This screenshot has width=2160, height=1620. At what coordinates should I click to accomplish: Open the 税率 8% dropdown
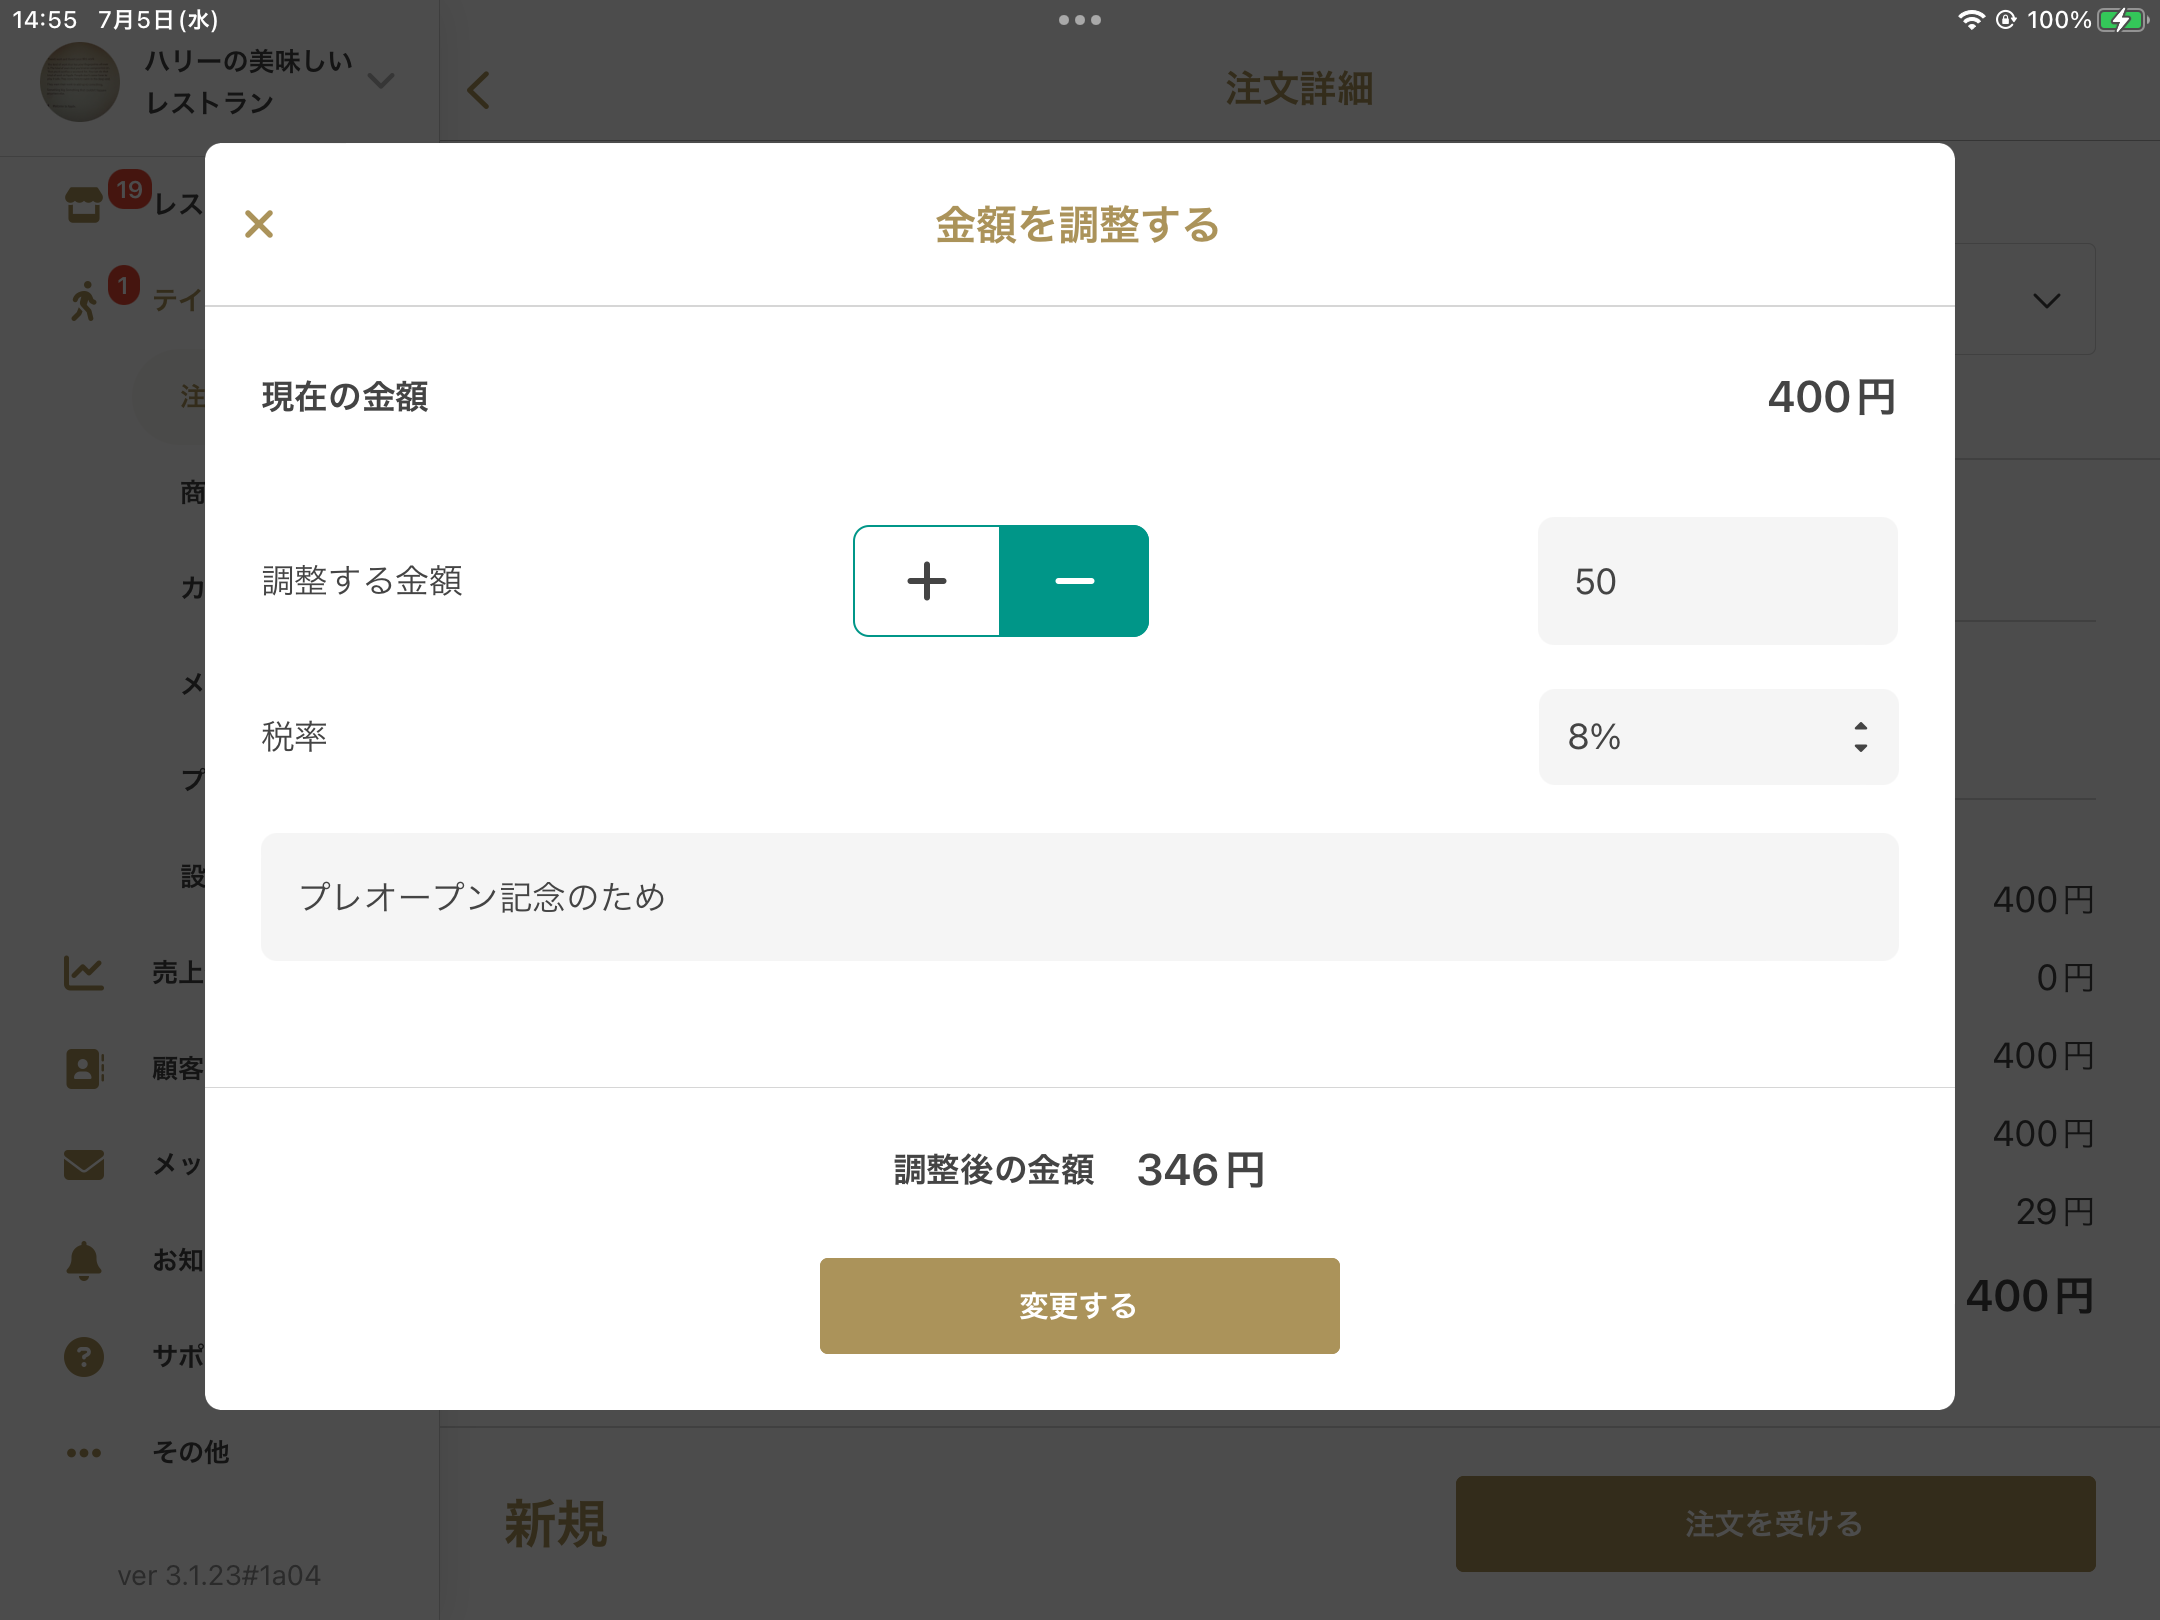tap(1717, 737)
